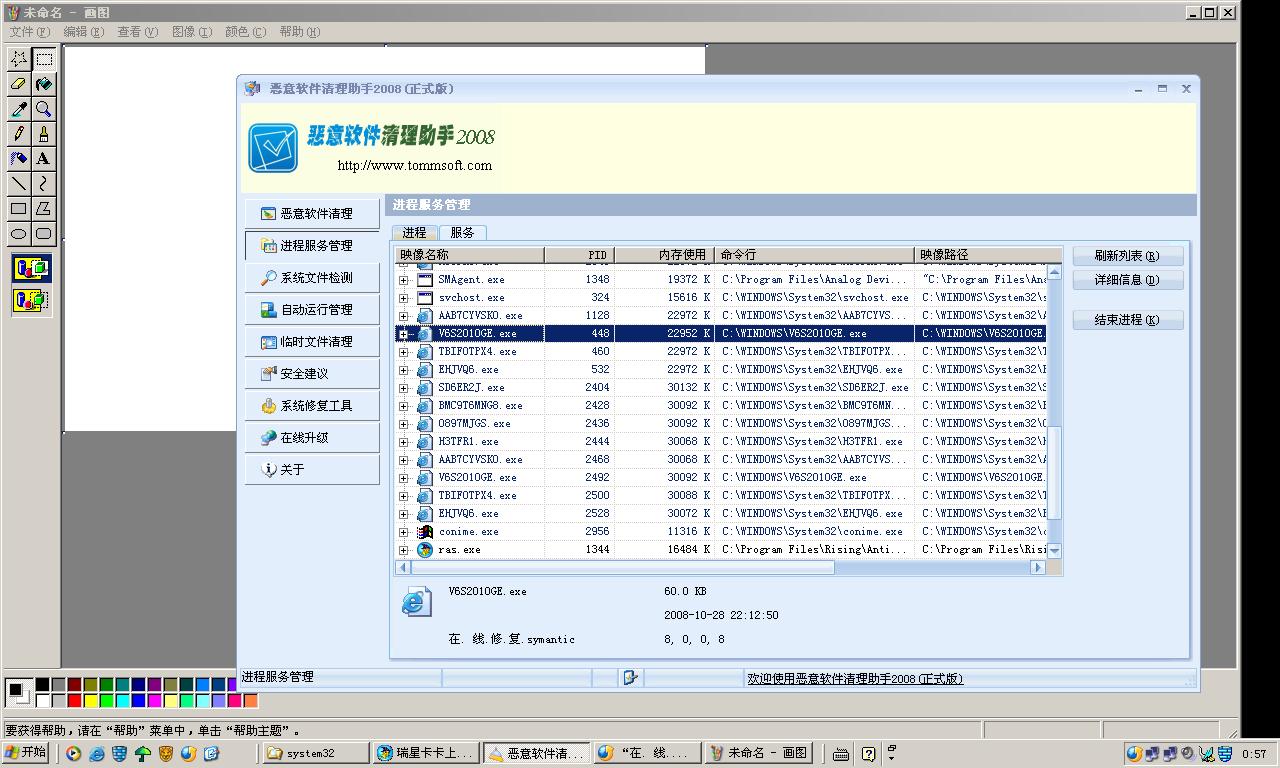Open the 文件 menu in Paint

pos(29,32)
